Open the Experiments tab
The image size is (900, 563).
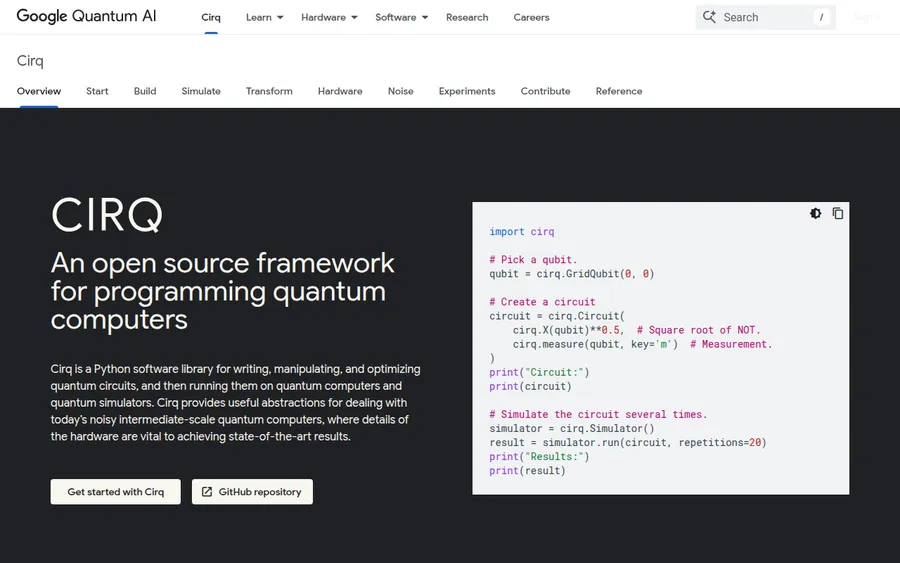click(x=467, y=91)
